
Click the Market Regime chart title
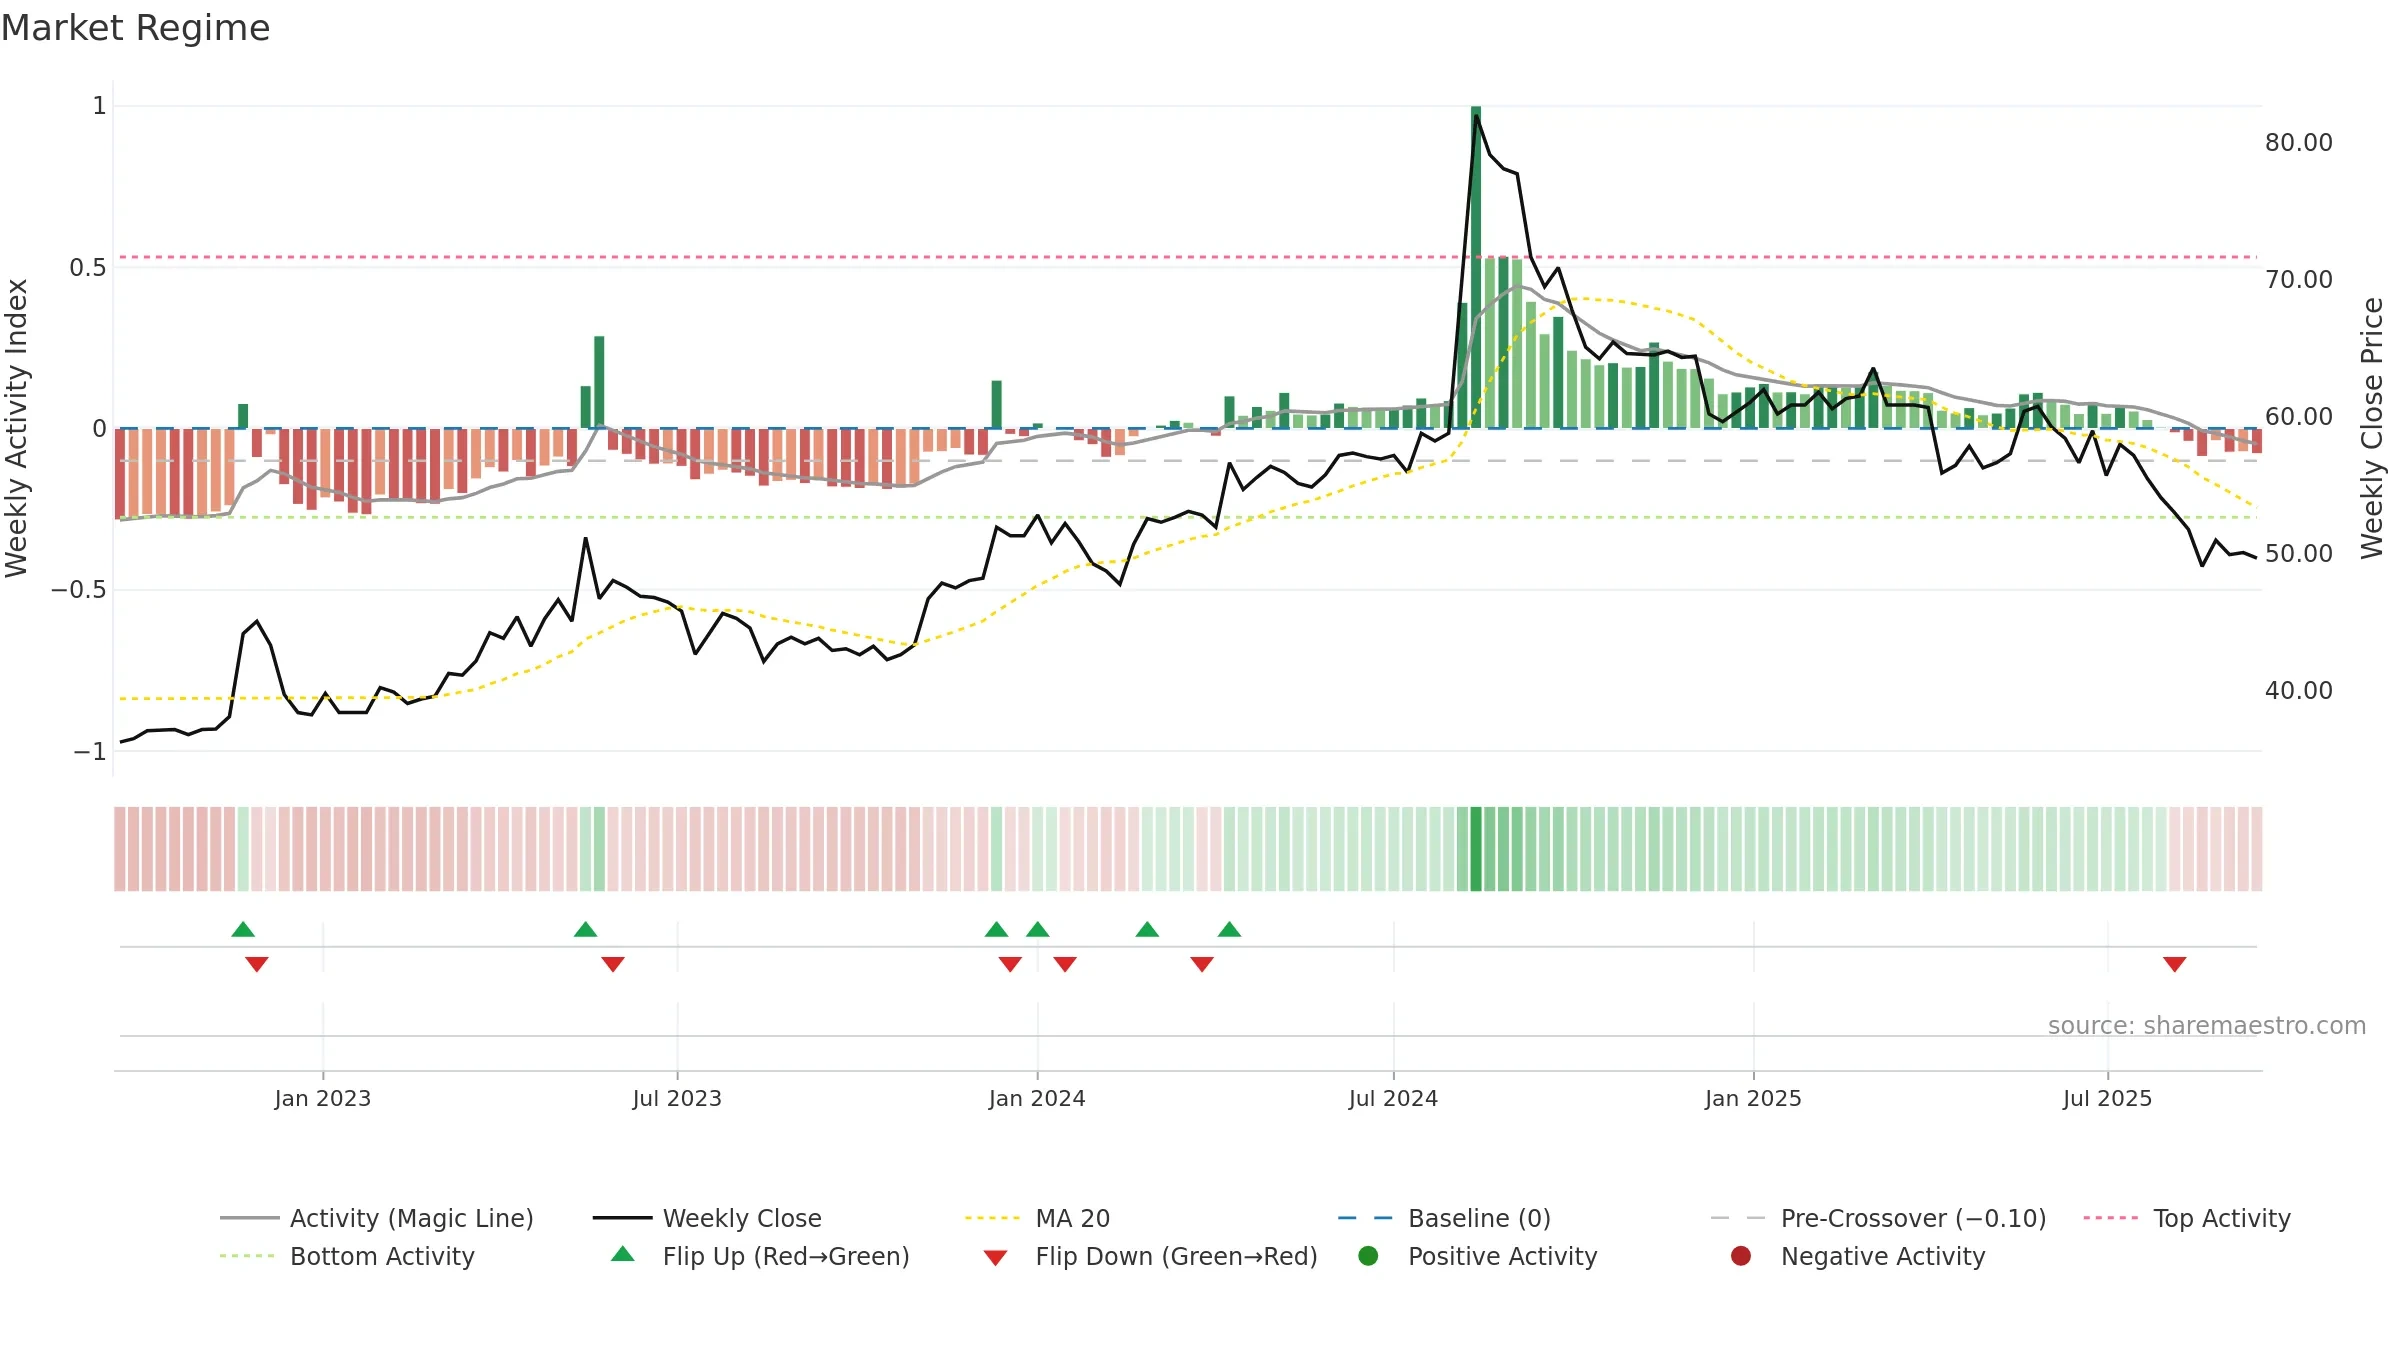(135, 28)
